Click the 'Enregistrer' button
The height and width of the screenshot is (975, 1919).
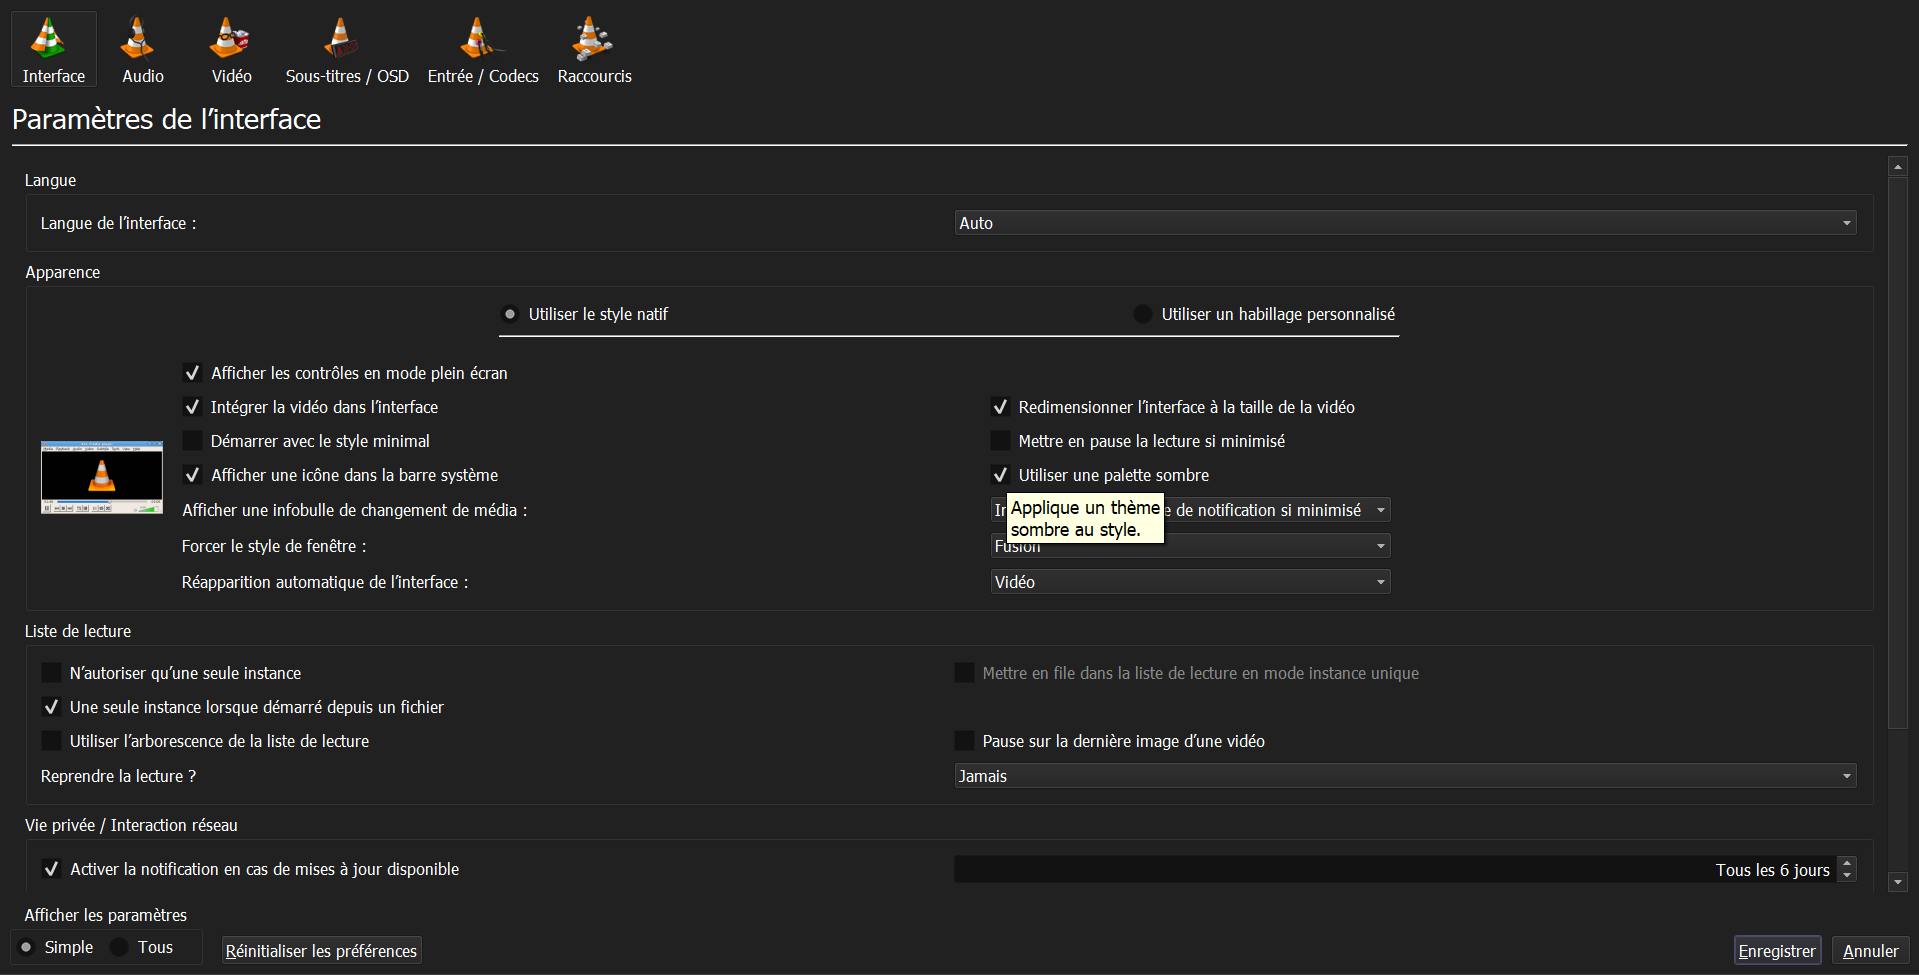pyautogui.click(x=1777, y=950)
